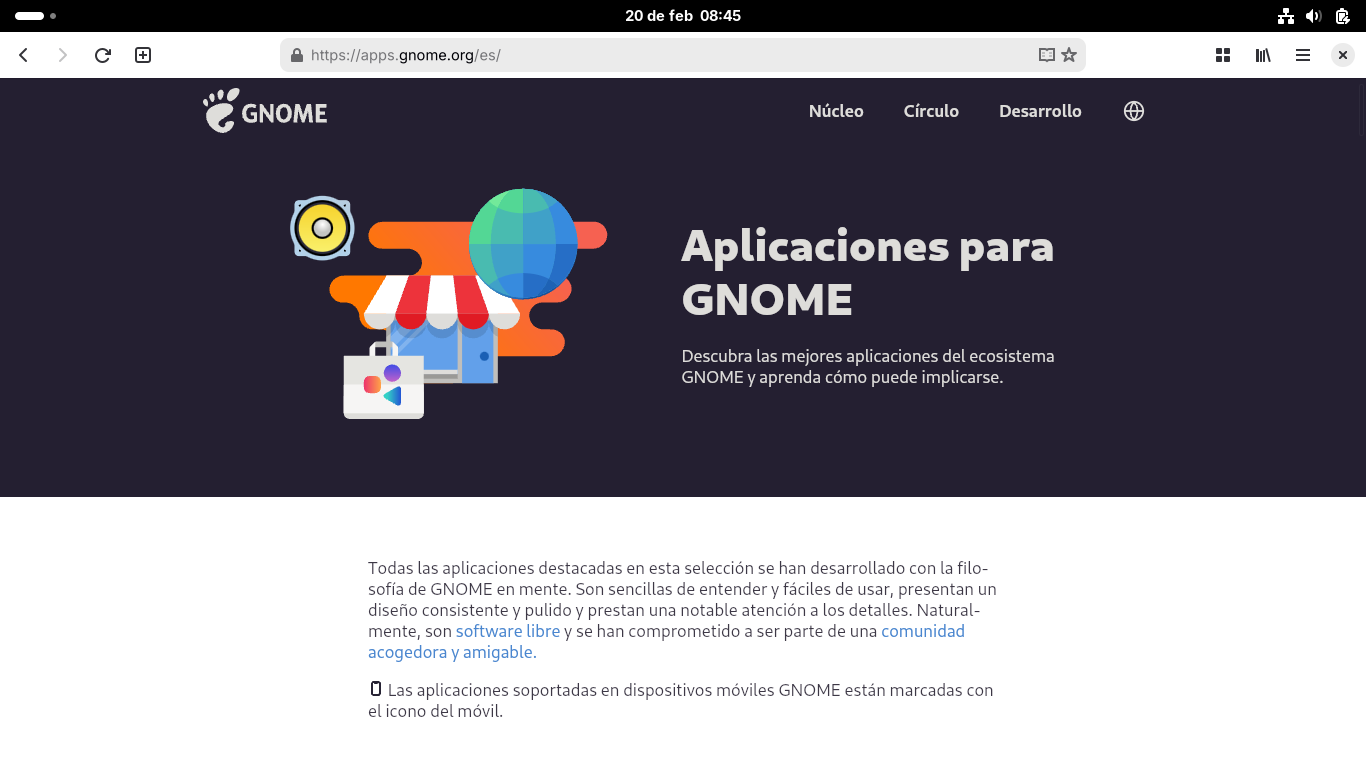Click the GNOME logo
Screen dimensions: 1366x768
click(x=265, y=111)
